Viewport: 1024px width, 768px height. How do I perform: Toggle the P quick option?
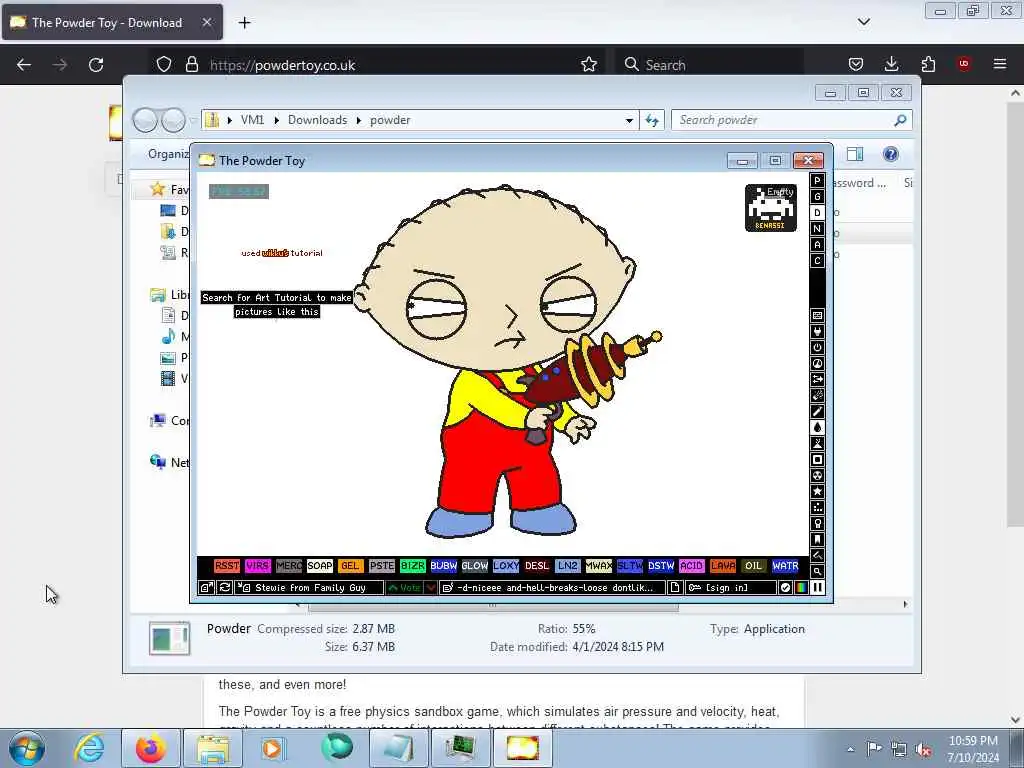[817, 181]
